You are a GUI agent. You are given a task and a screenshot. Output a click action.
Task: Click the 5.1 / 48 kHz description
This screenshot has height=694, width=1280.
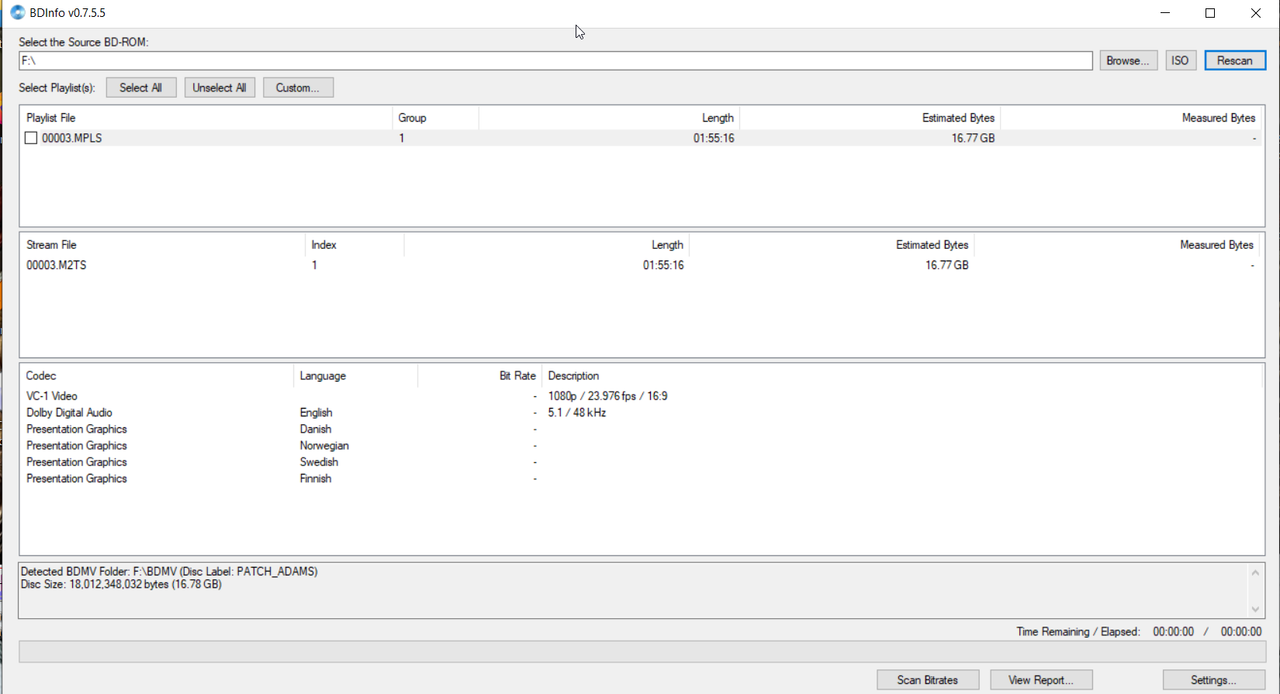click(x=577, y=412)
